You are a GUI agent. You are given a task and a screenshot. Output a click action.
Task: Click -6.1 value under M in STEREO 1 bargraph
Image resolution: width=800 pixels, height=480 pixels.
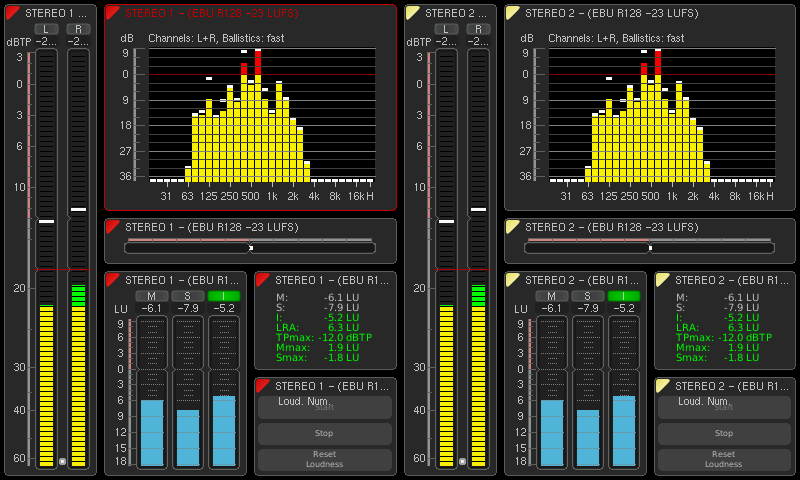152,308
